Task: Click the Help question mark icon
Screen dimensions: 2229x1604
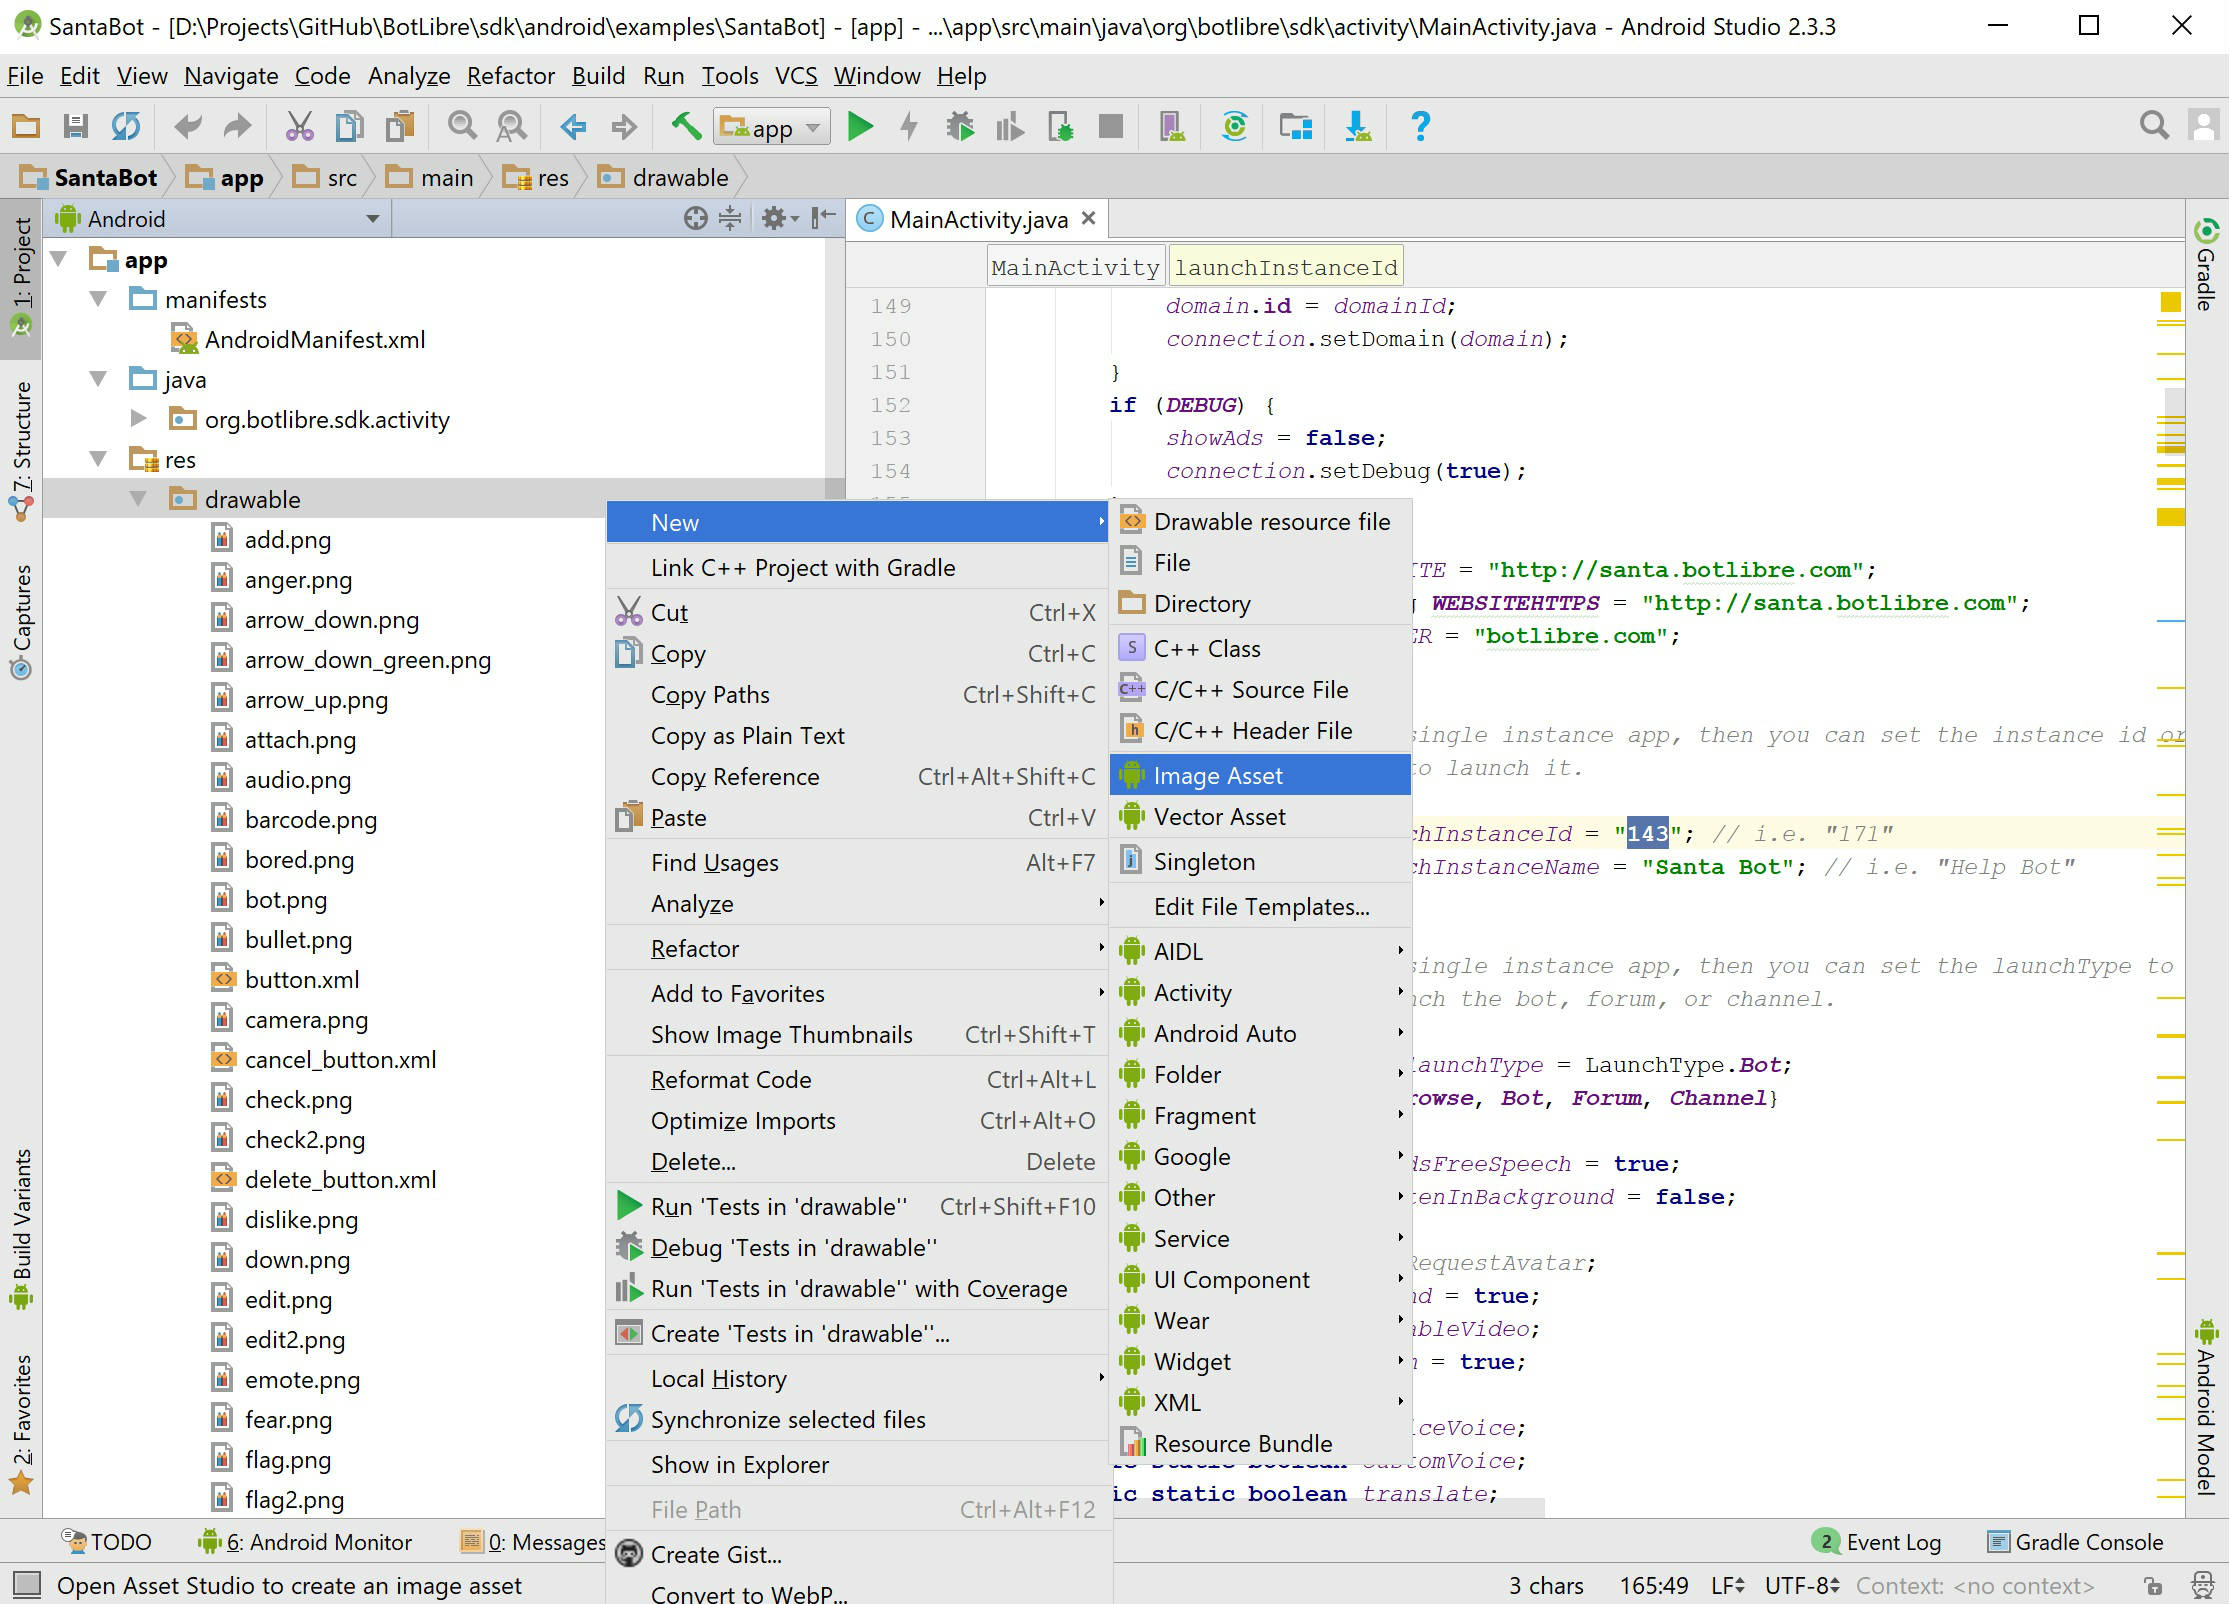Action: (1420, 126)
